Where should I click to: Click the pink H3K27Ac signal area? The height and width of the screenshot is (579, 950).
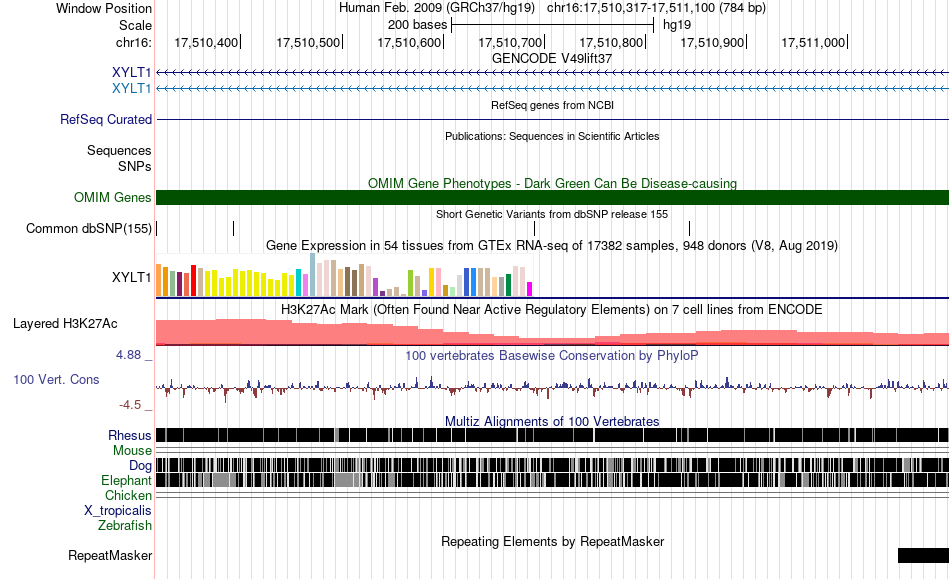point(553,333)
